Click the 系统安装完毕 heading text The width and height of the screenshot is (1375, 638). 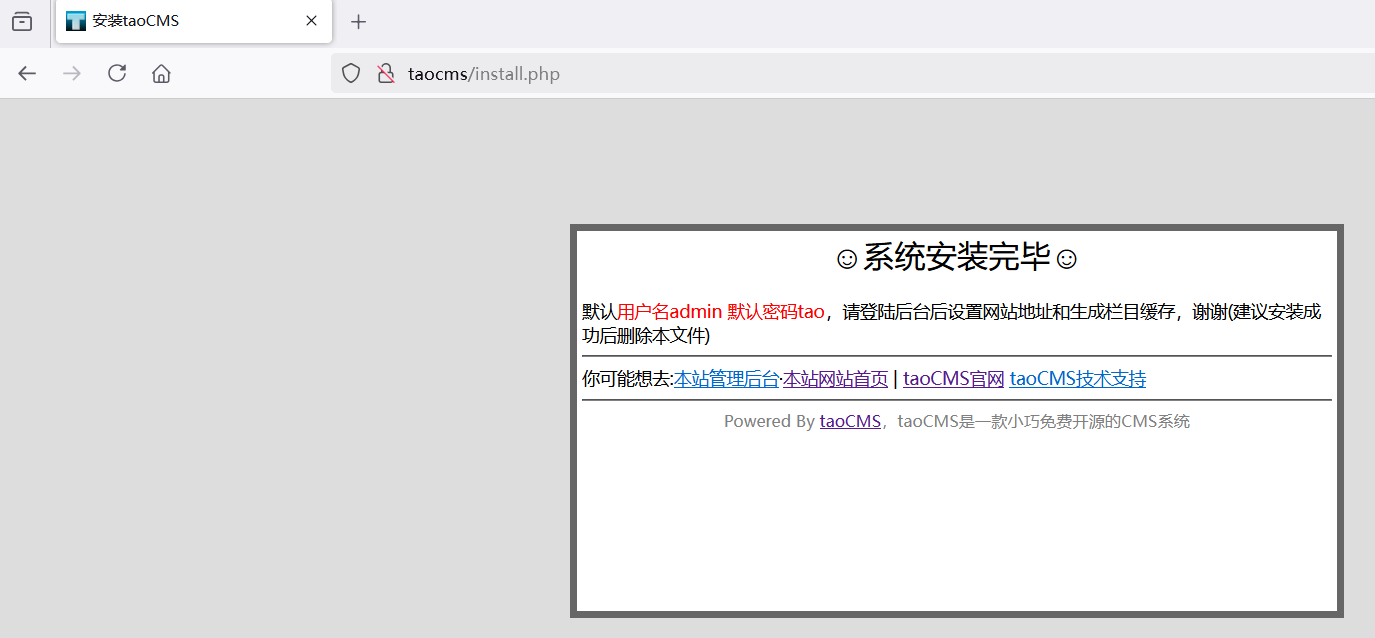pyautogui.click(x=957, y=258)
